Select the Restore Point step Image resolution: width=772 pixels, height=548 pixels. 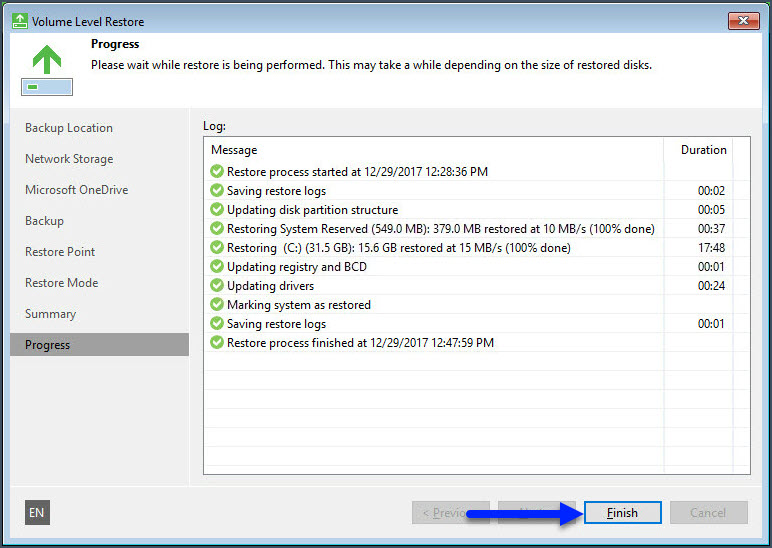pyautogui.click(x=60, y=252)
